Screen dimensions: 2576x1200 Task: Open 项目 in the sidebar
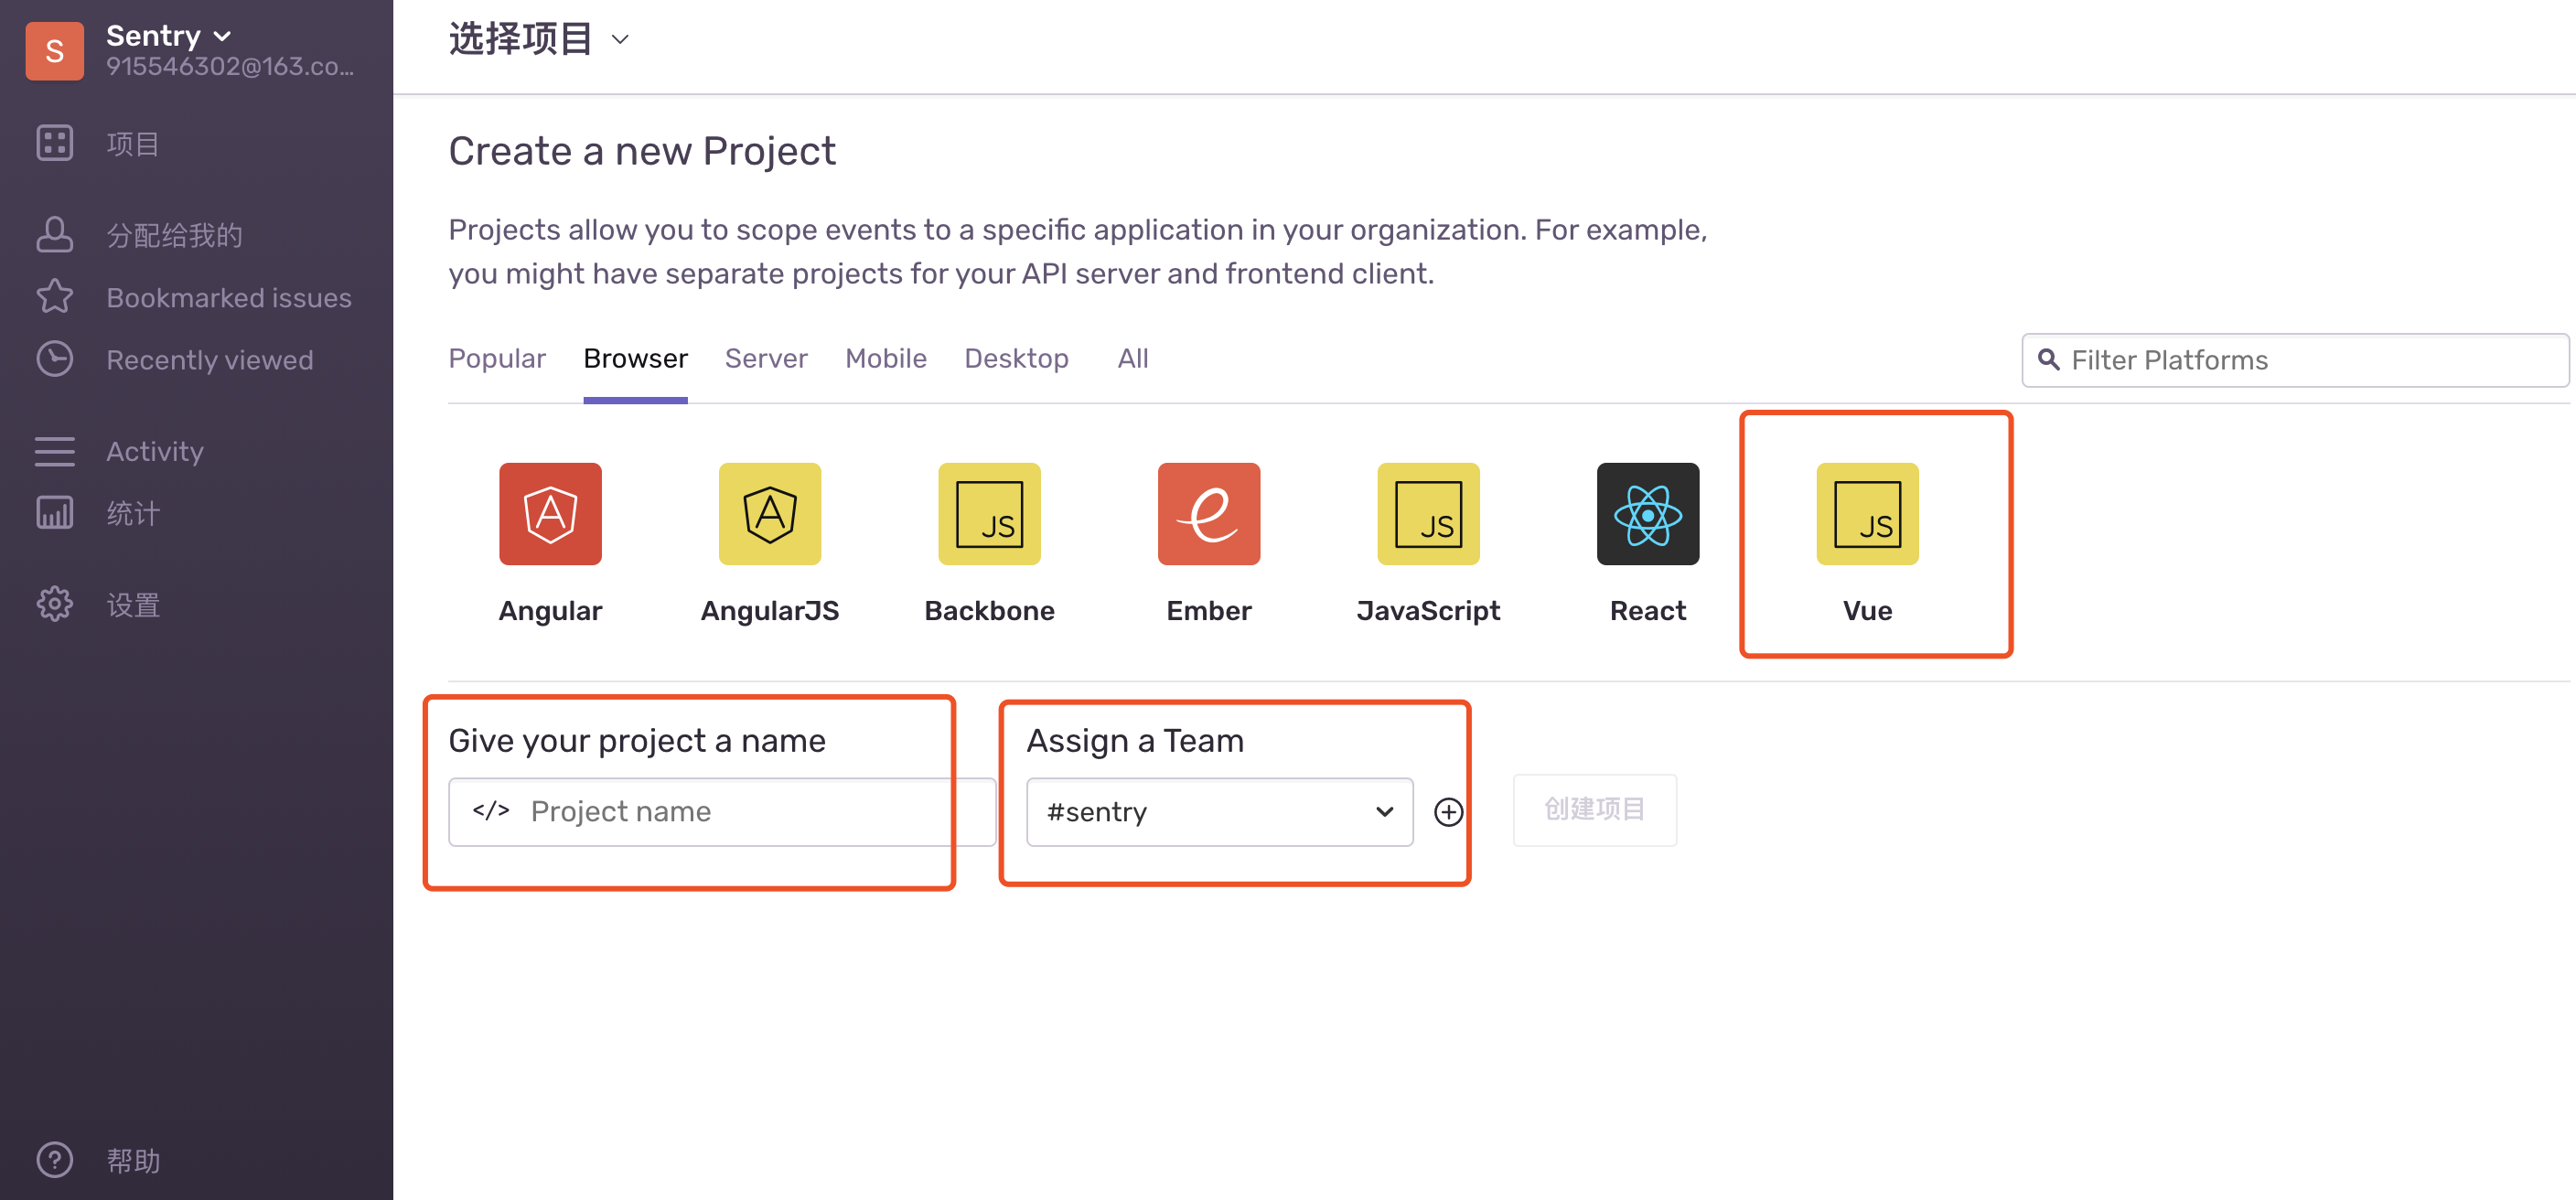(133, 144)
